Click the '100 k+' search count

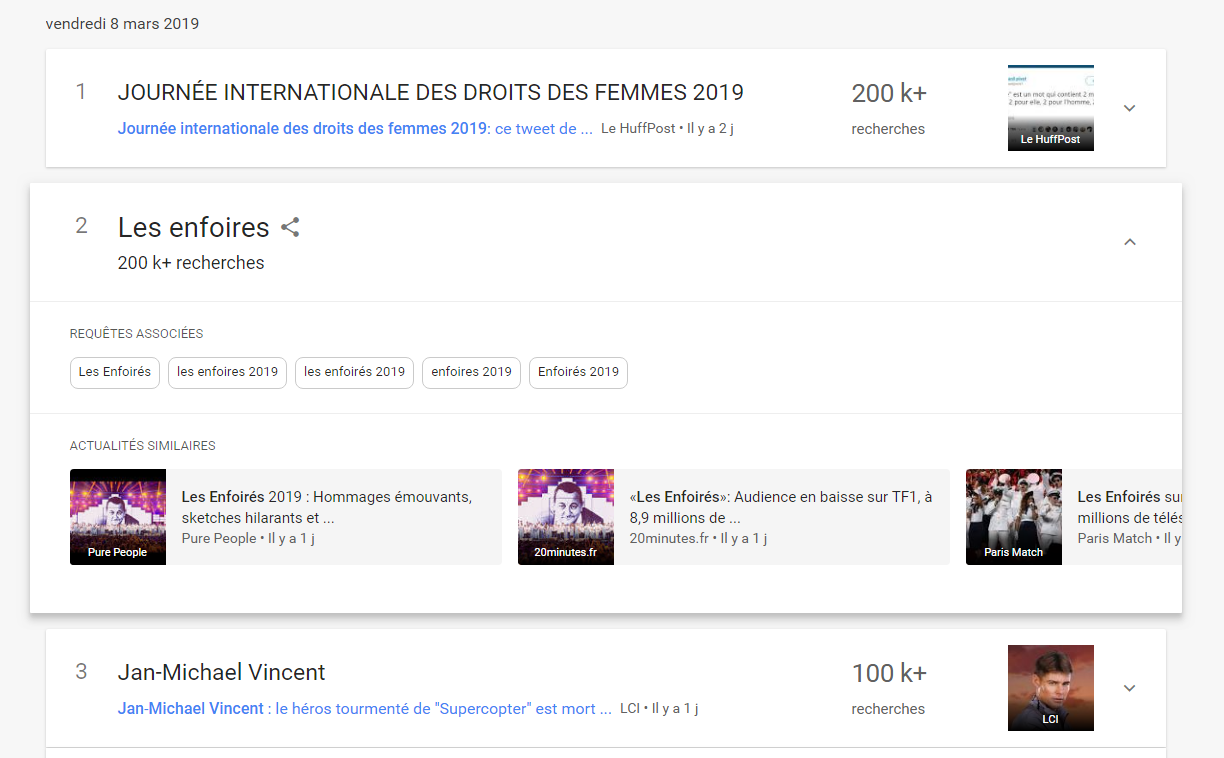[x=889, y=673]
